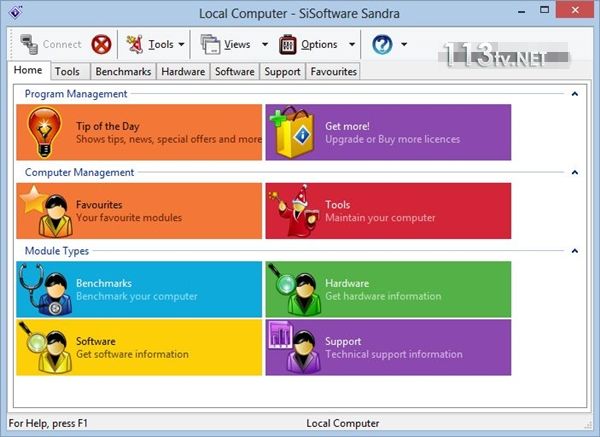Click the Hardware magnifier person icon
The width and height of the screenshot is (600, 437).
click(295, 290)
